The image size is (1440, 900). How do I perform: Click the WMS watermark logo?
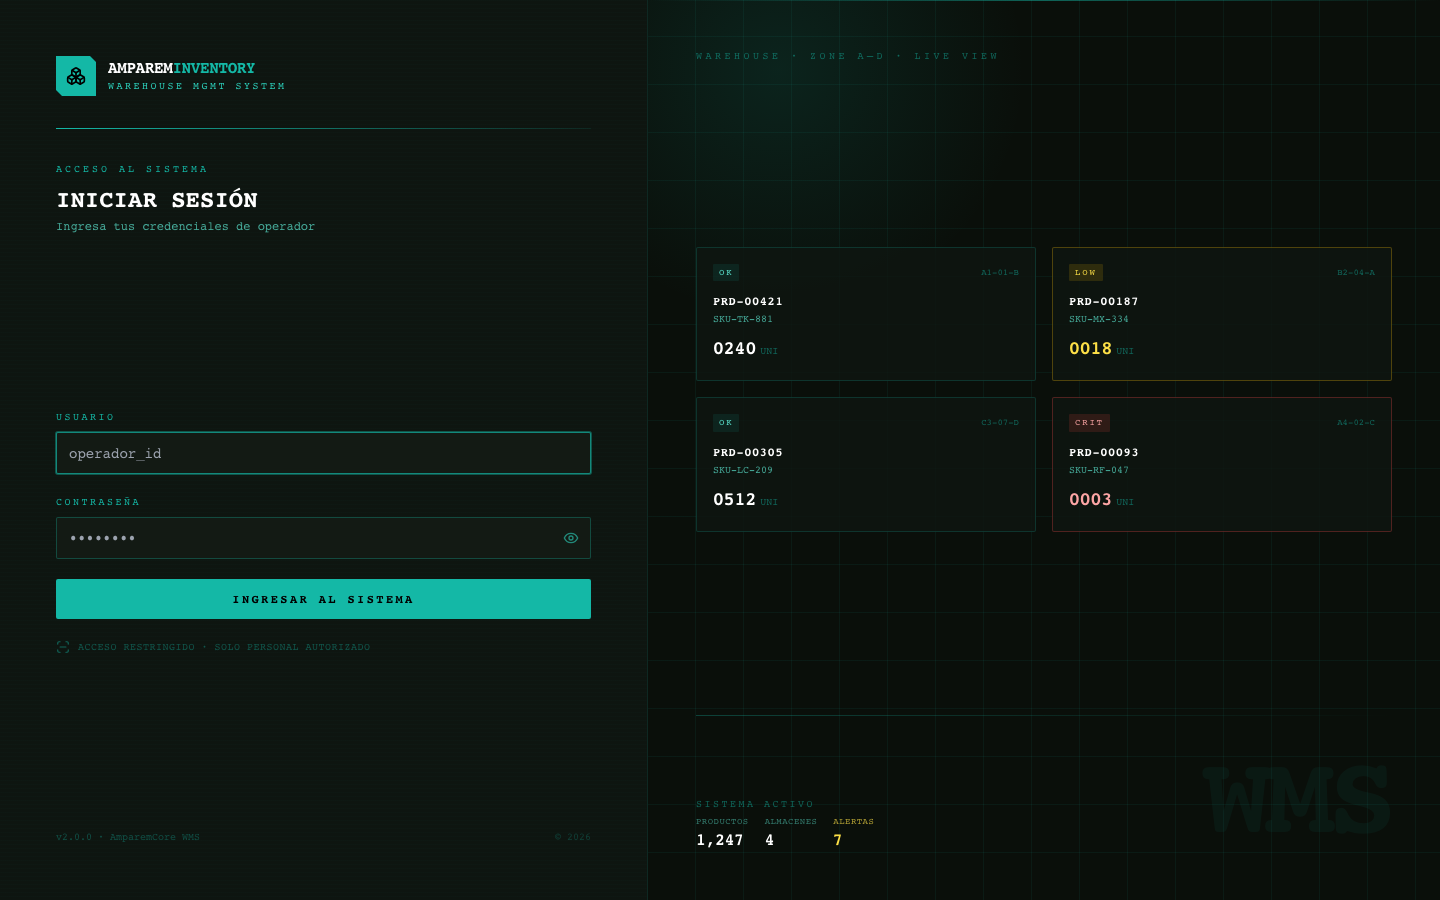[x=1296, y=800]
